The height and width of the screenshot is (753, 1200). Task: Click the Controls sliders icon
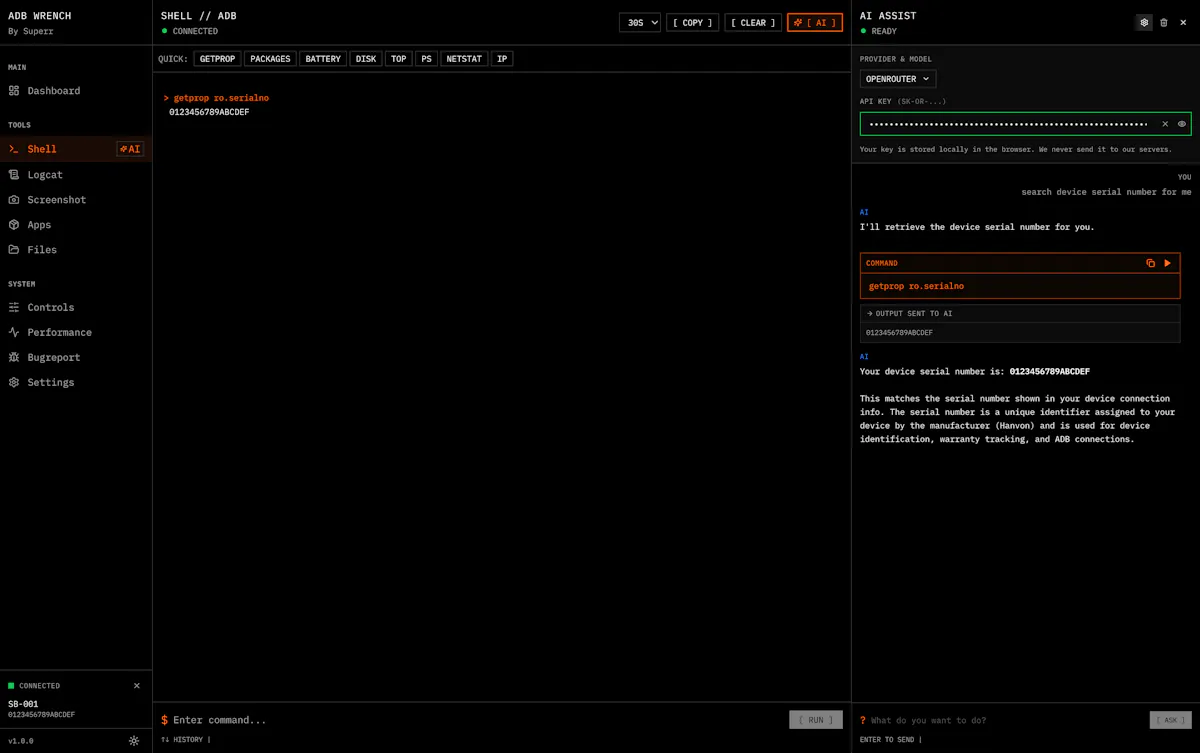[x=14, y=307]
